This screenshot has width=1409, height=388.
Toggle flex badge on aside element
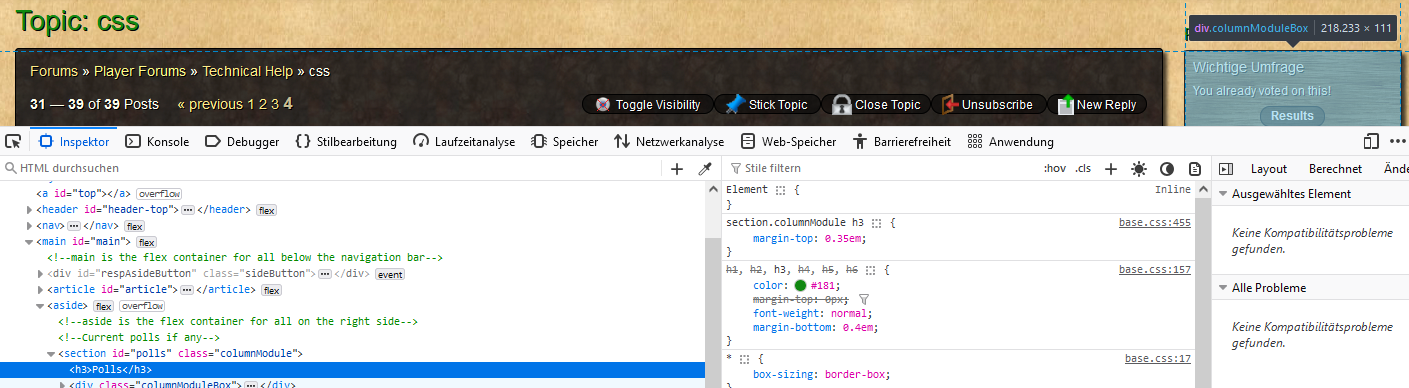click(103, 306)
